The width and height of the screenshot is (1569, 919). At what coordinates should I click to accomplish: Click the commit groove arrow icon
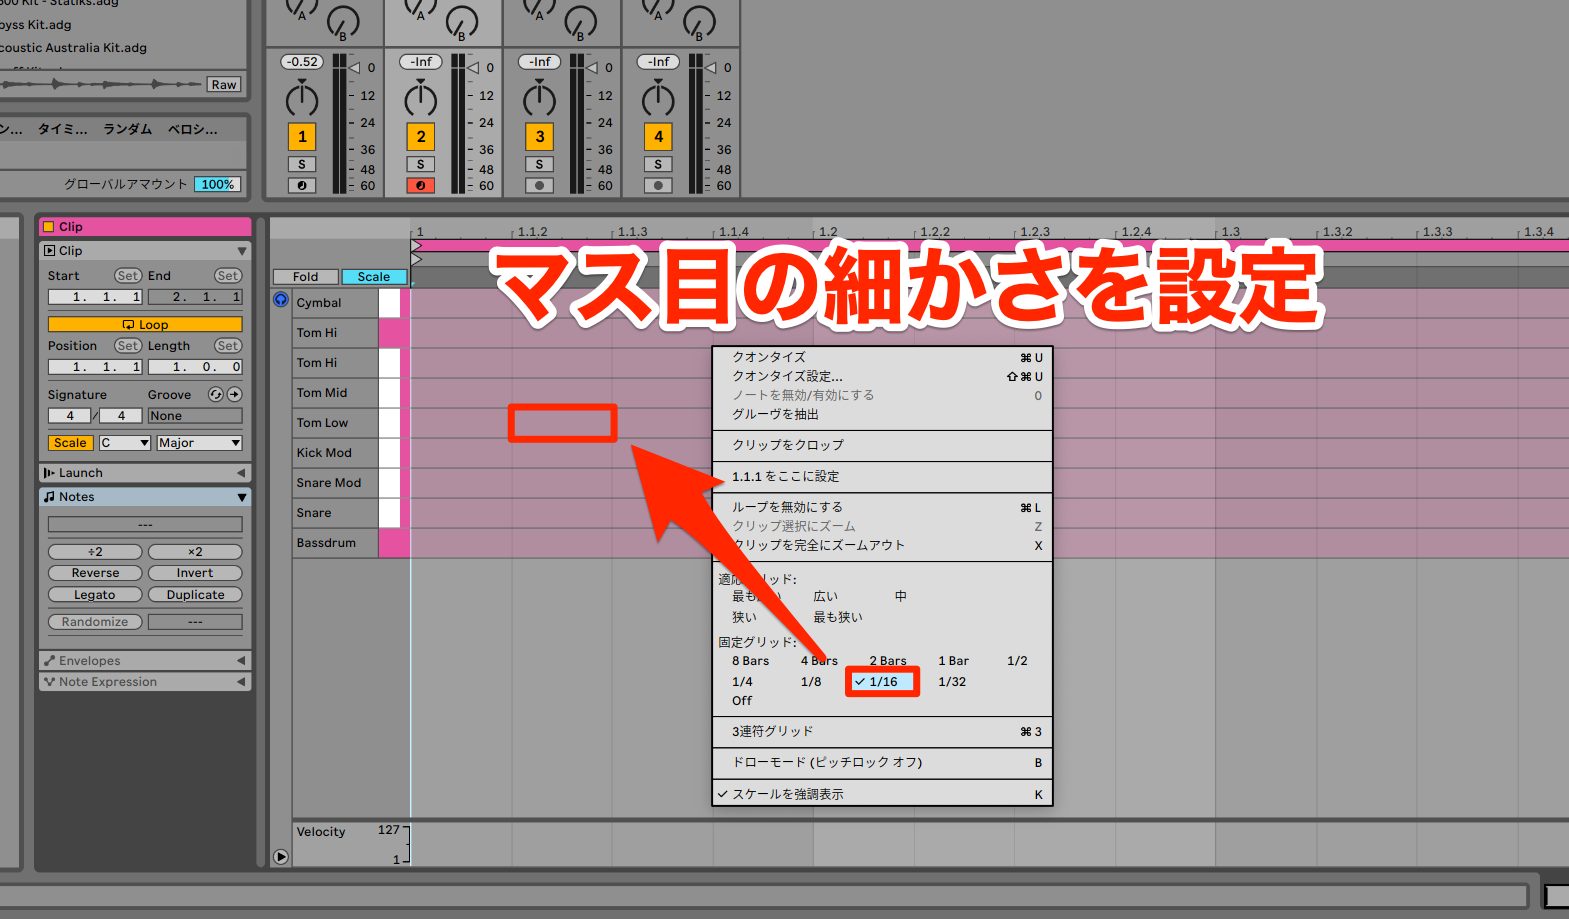[x=234, y=395]
